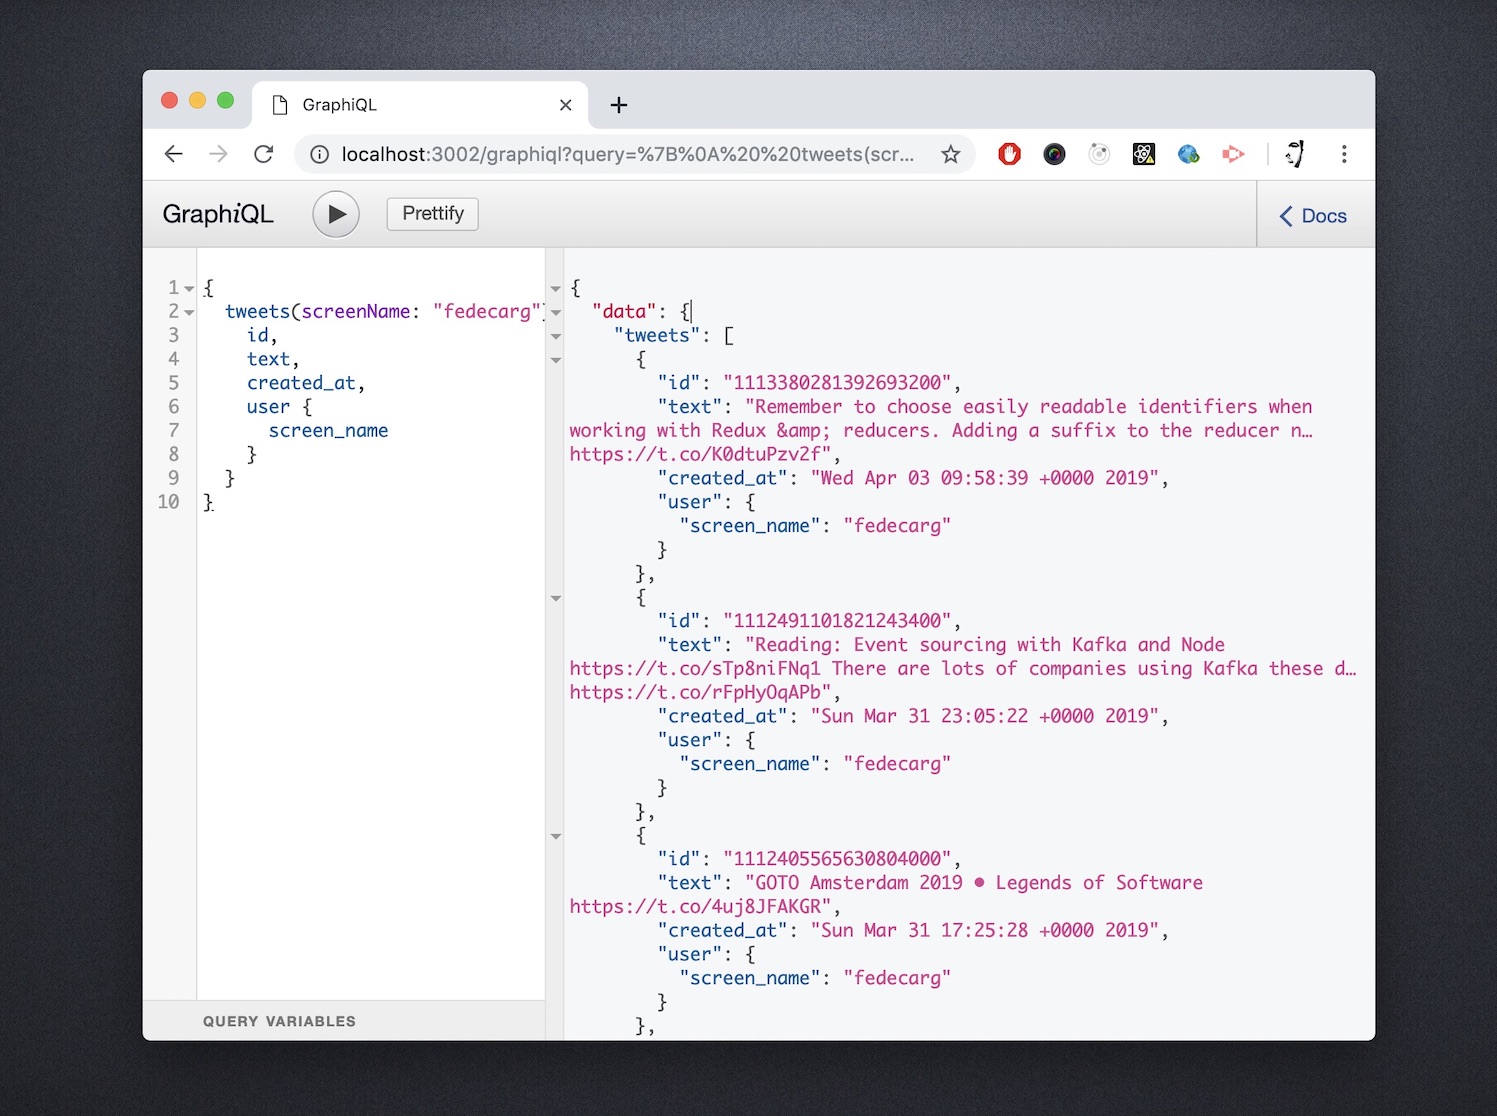Click the text line on query line 4
The height and width of the screenshot is (1116, 1497).
click(x=268, y=359)
